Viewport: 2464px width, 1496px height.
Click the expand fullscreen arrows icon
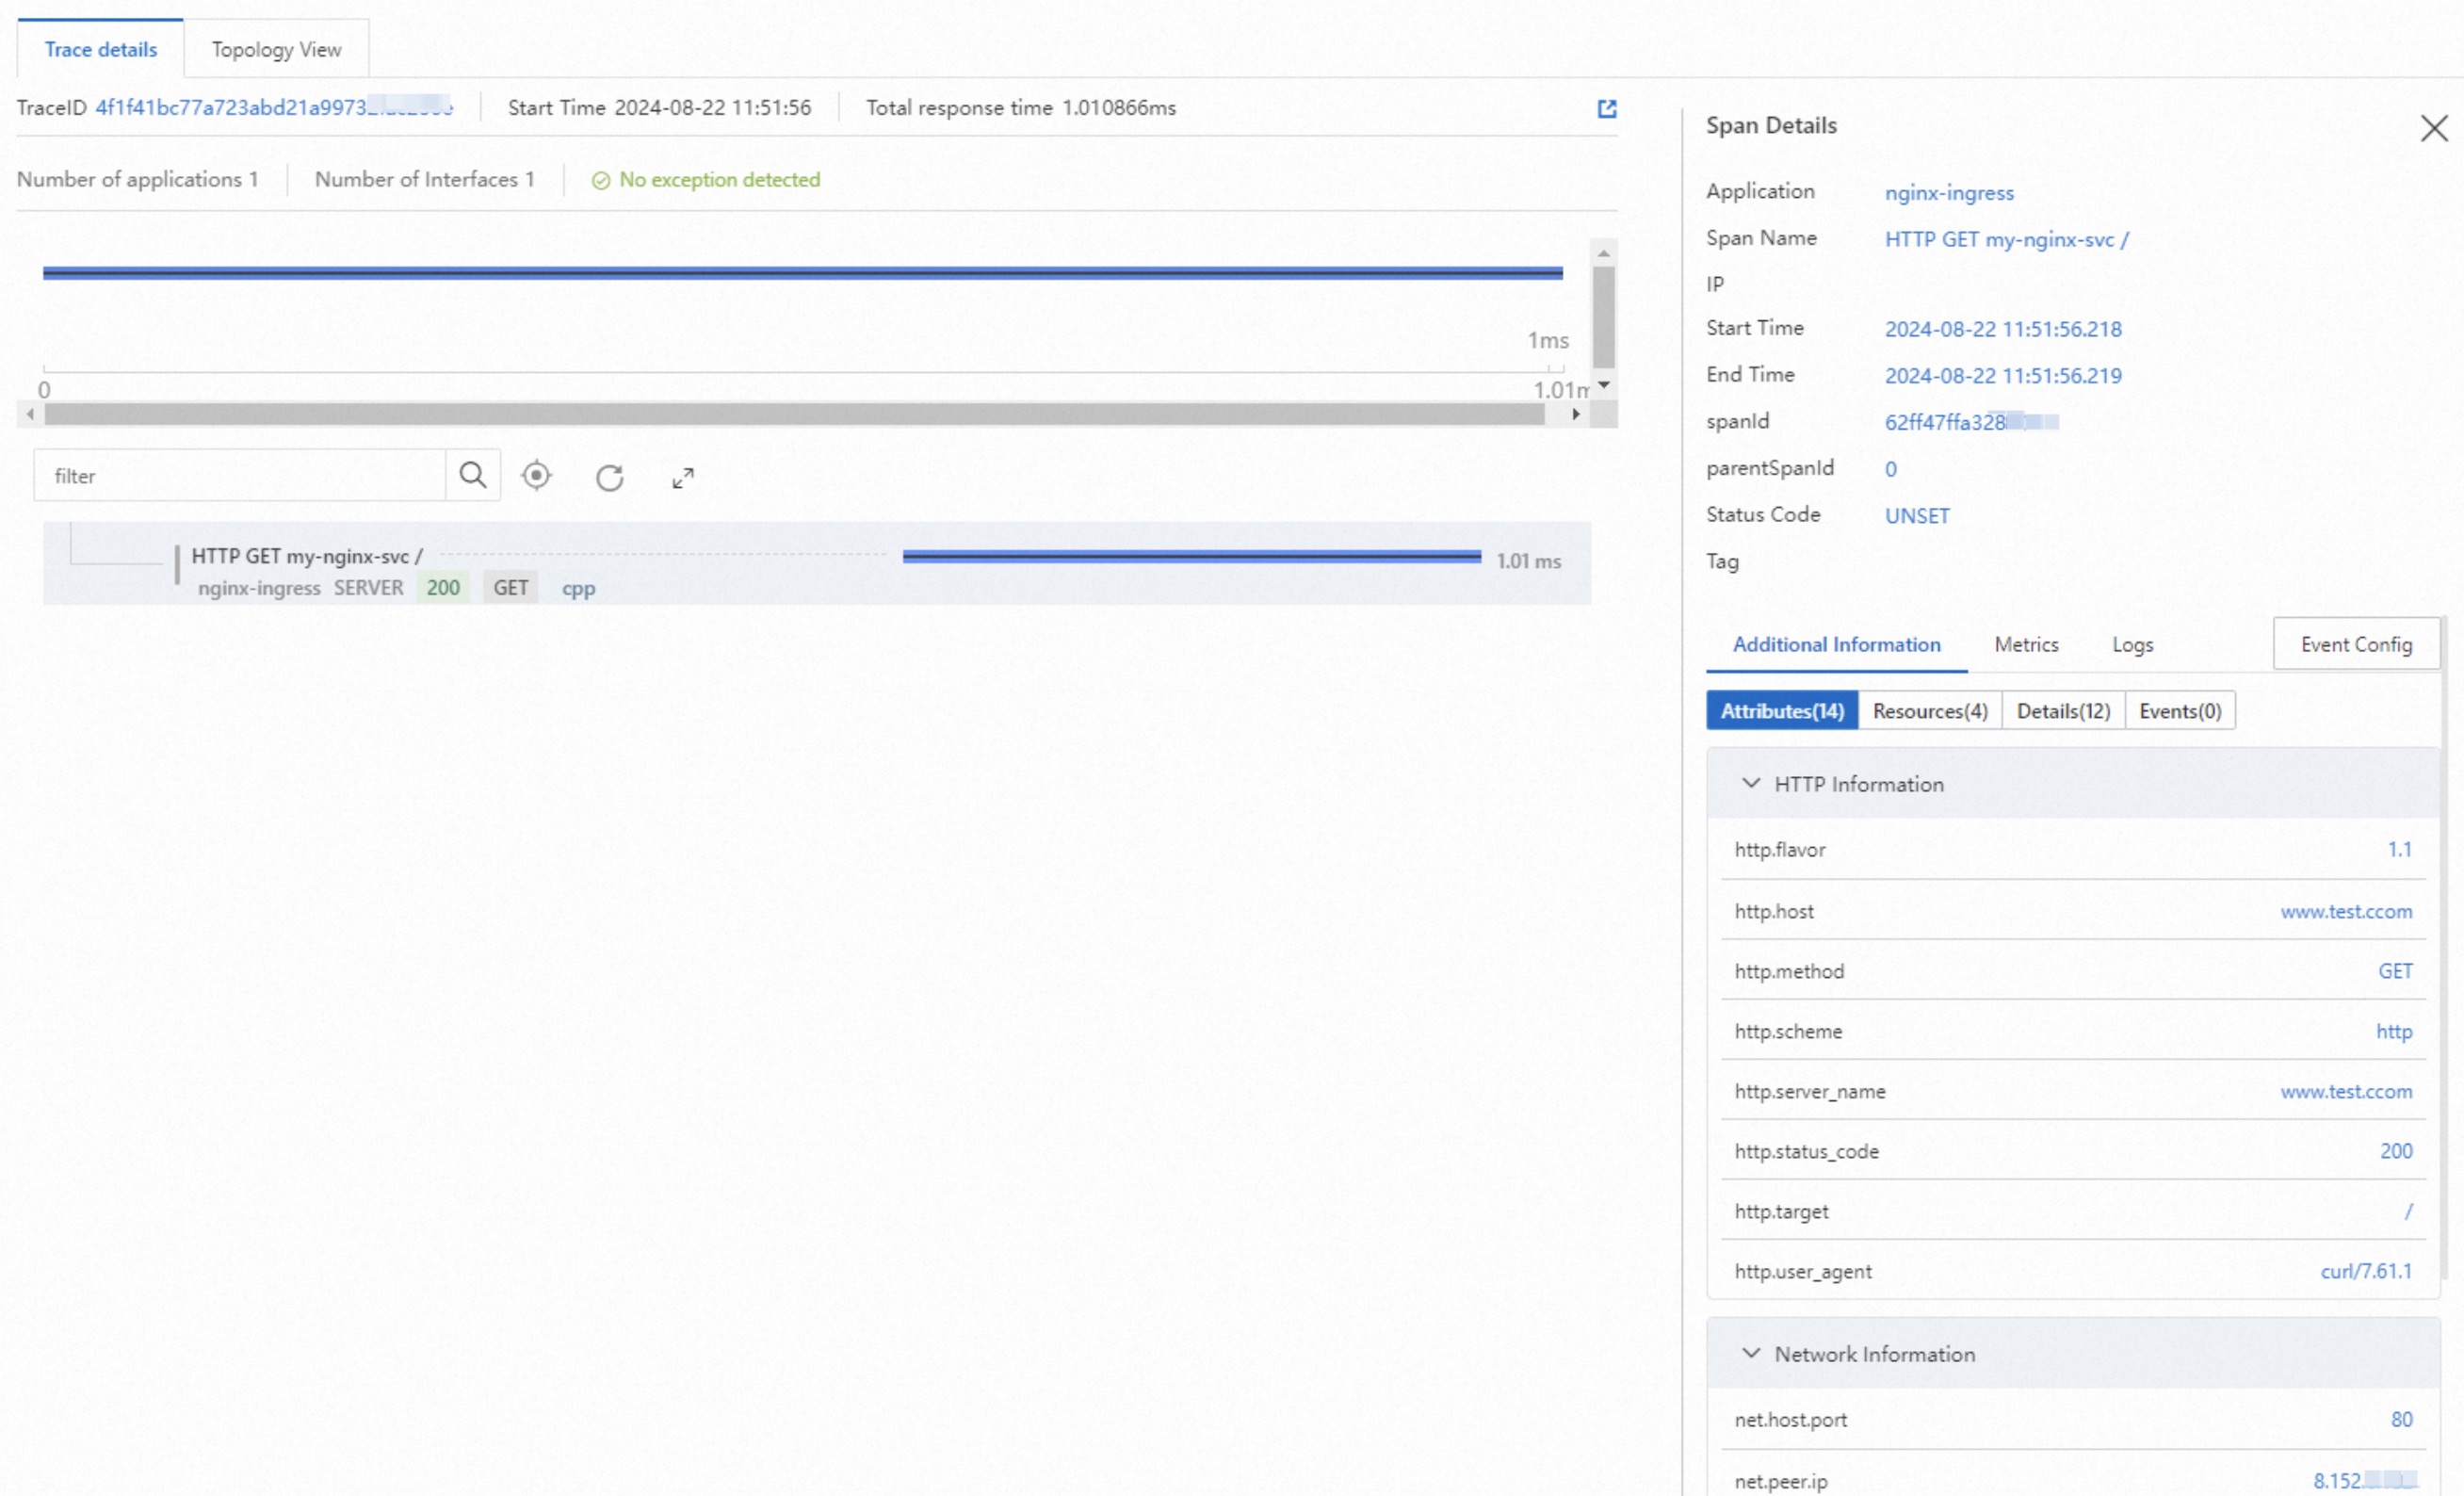[x=683, y=478]
